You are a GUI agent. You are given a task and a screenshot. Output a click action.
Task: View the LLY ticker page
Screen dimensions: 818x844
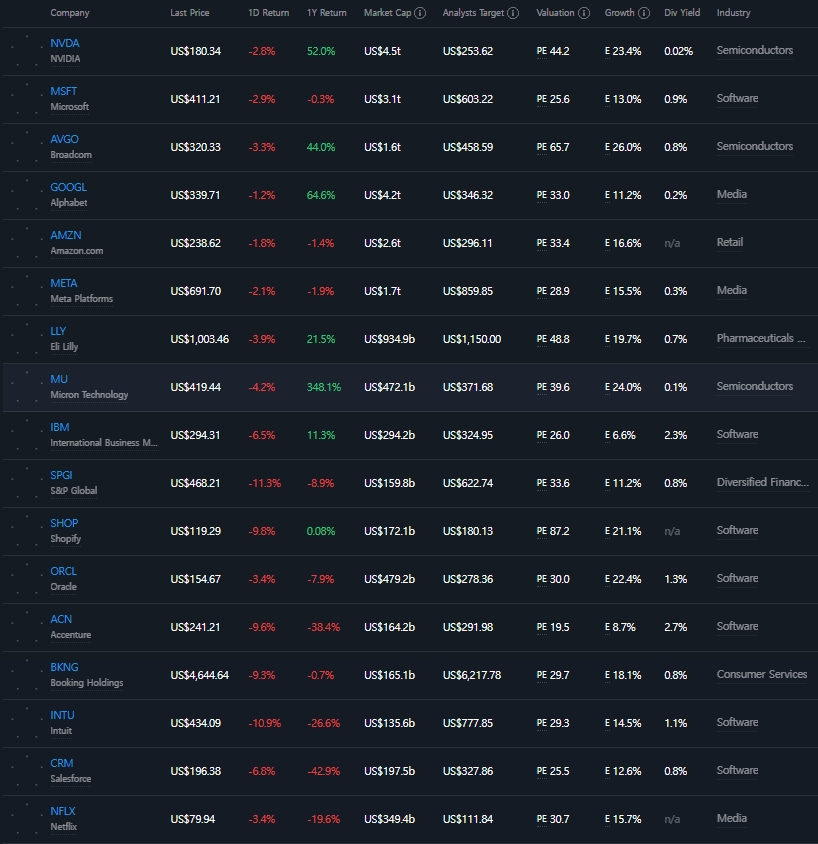[58, 331]
